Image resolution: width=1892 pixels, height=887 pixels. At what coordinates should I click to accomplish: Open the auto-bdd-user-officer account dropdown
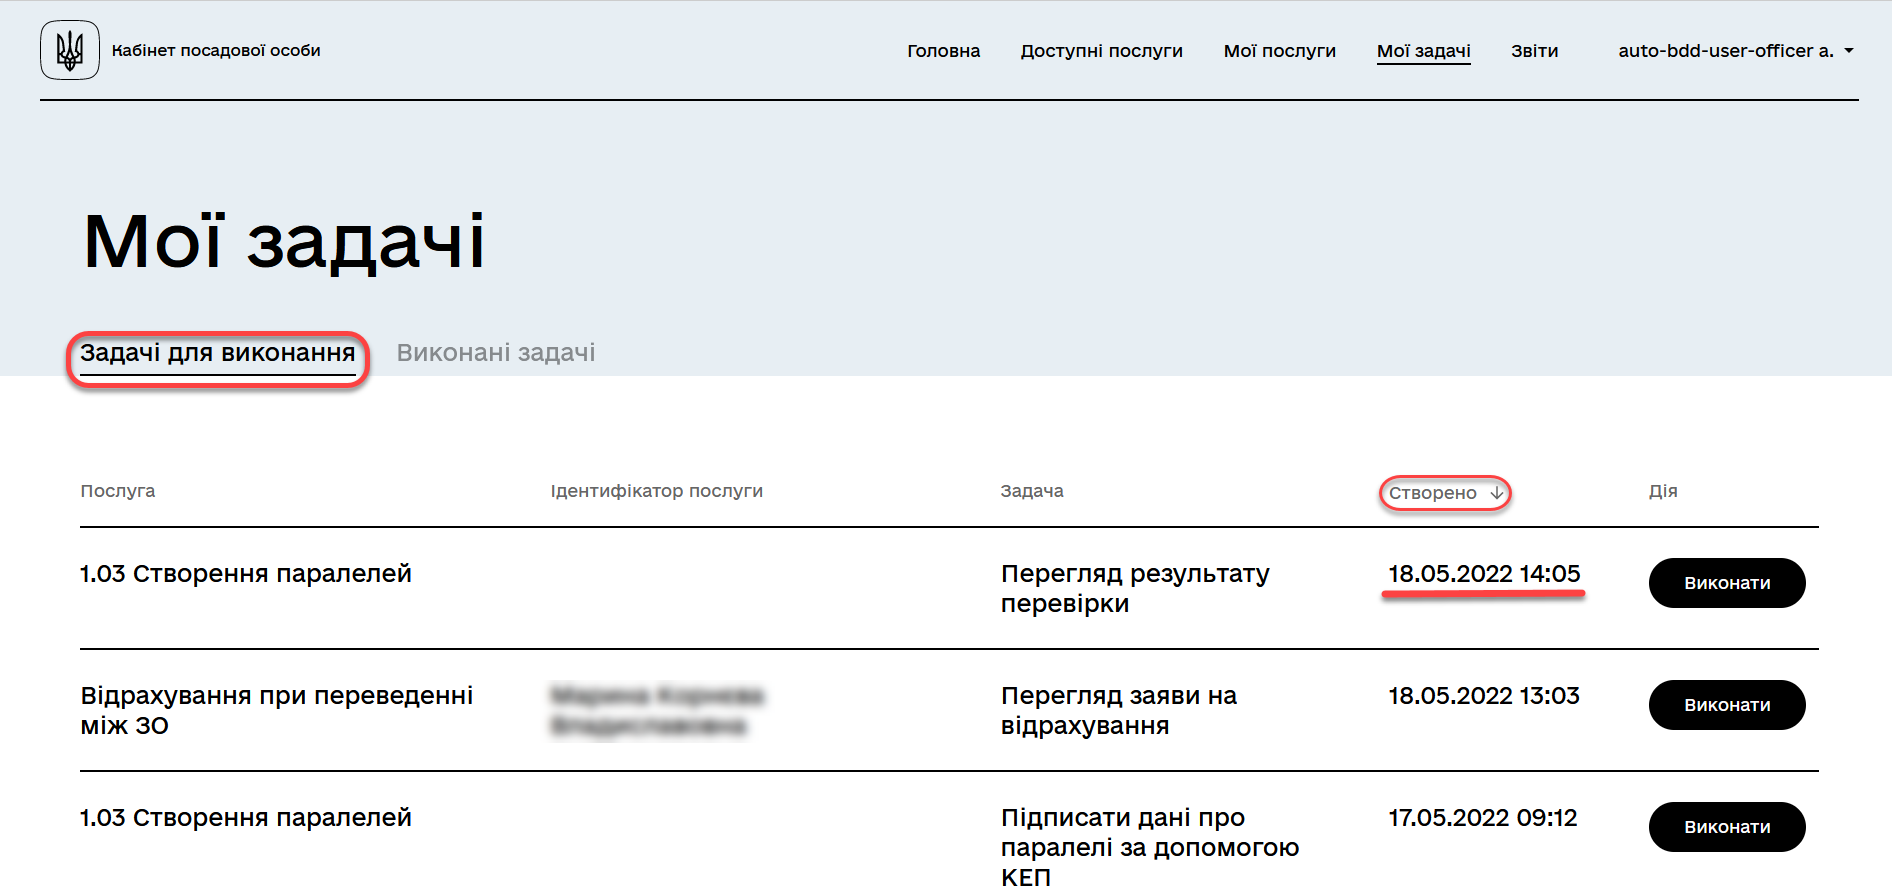tap(1736, 51)
